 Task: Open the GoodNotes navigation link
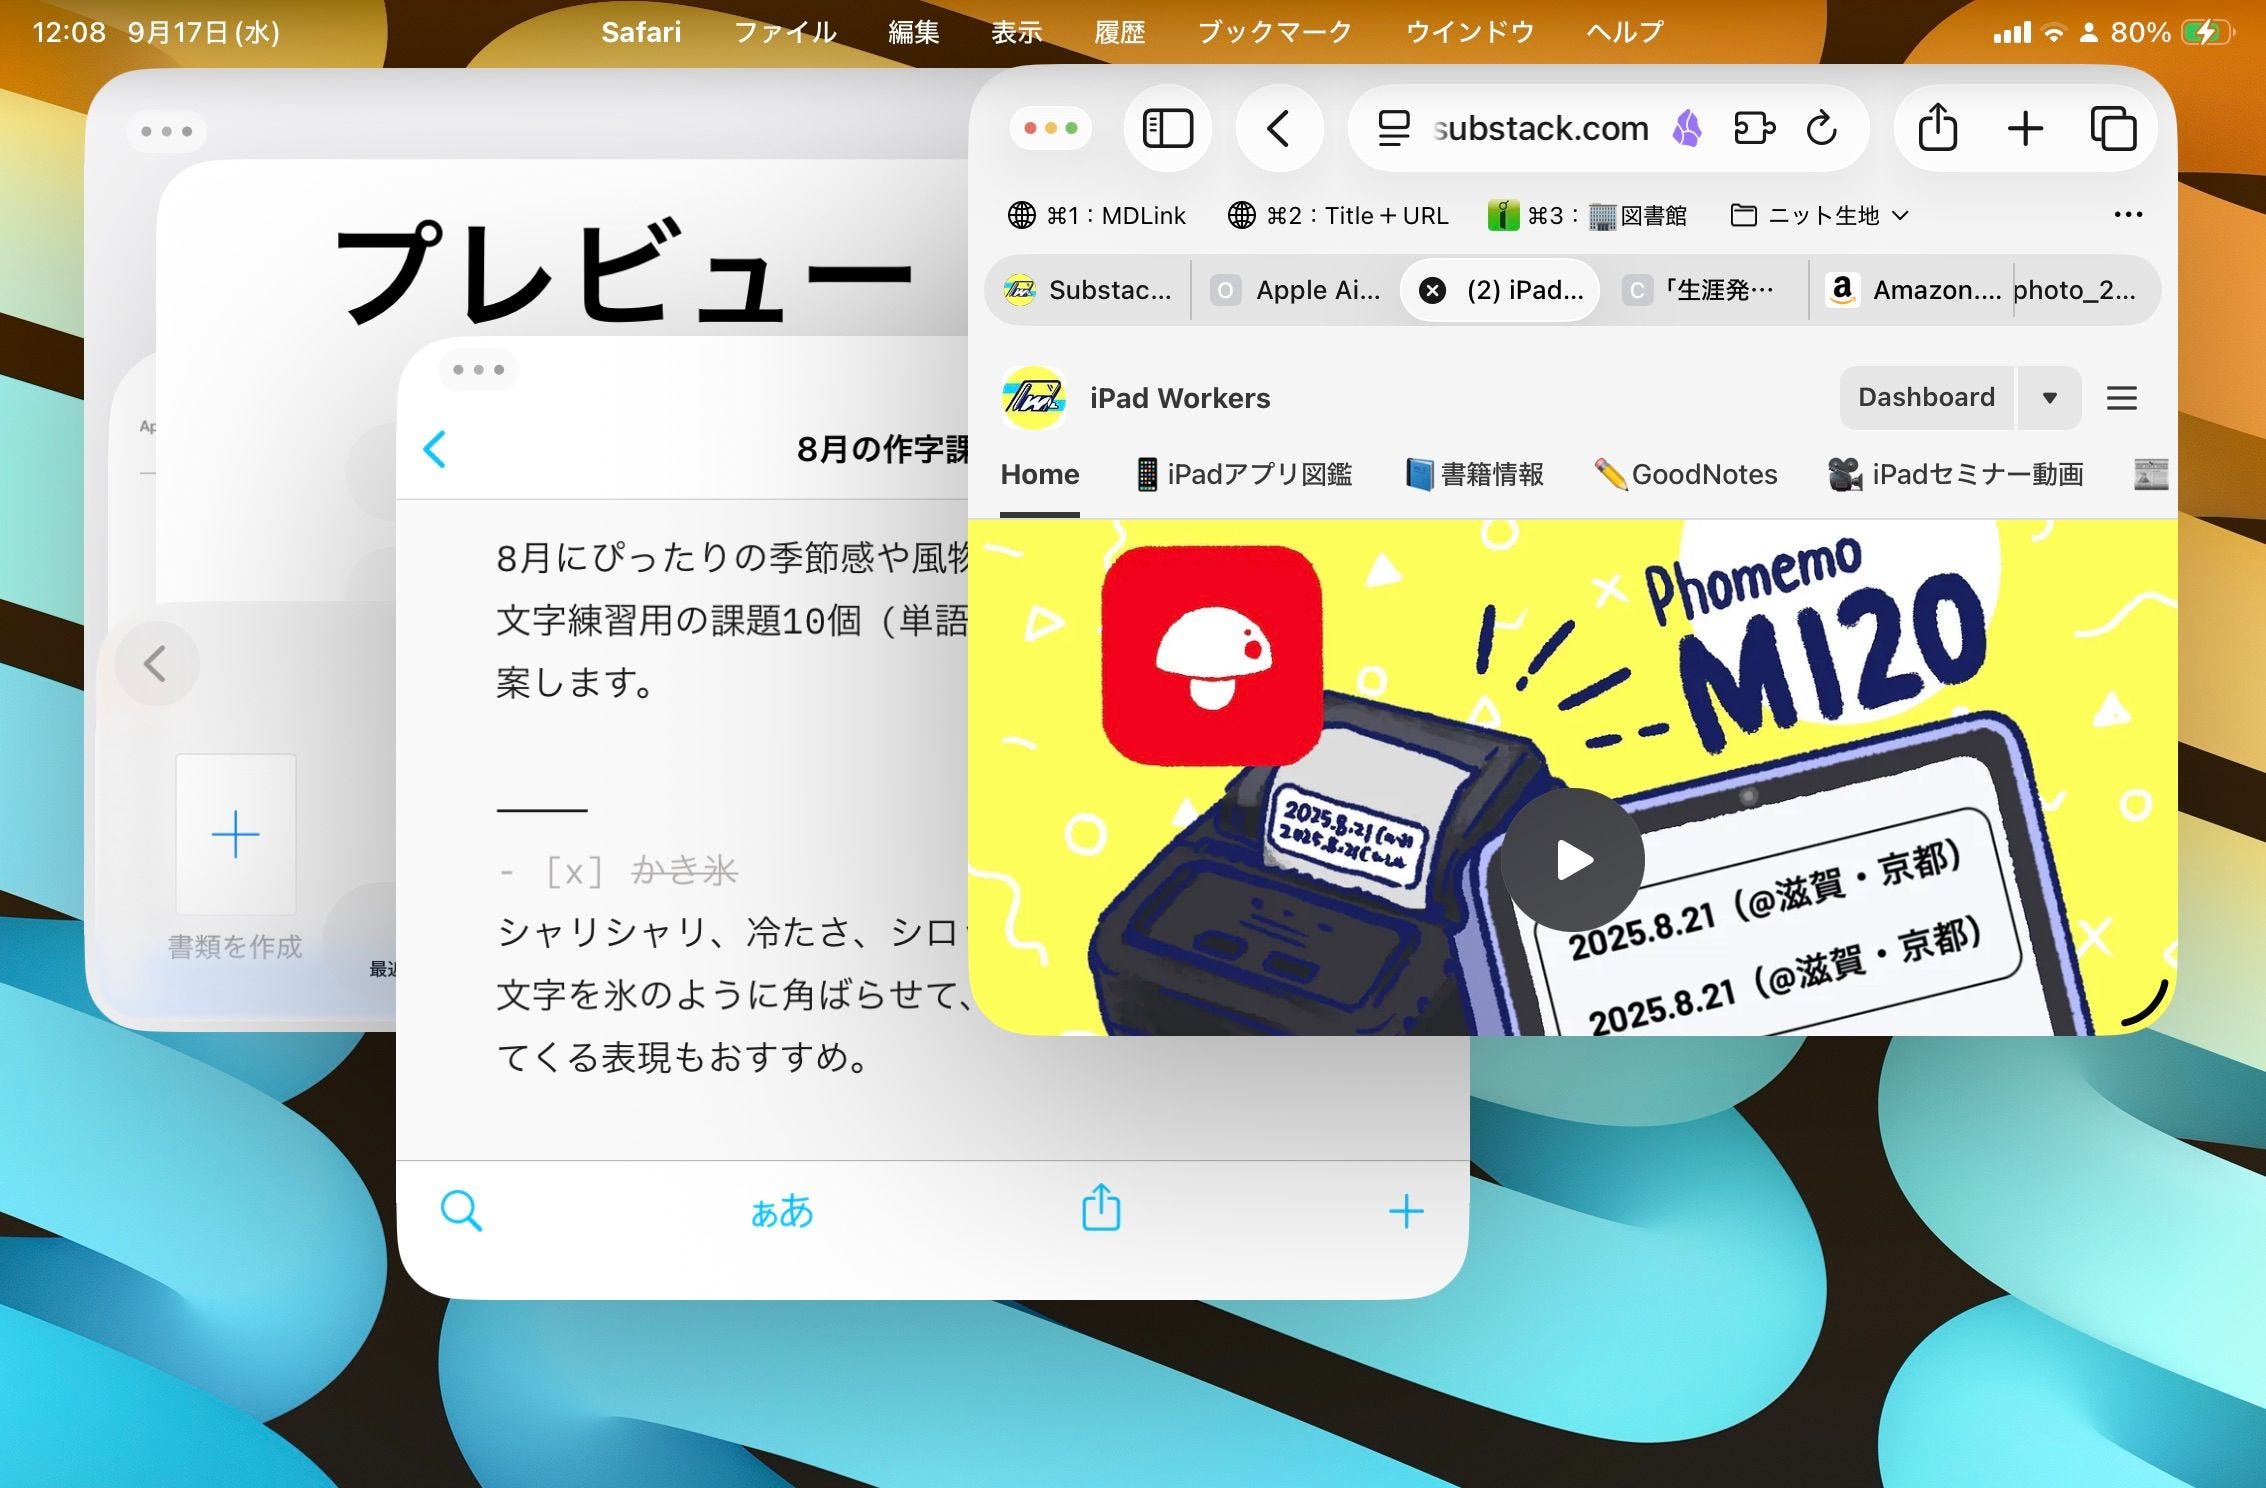click(x=1687, y=474)
